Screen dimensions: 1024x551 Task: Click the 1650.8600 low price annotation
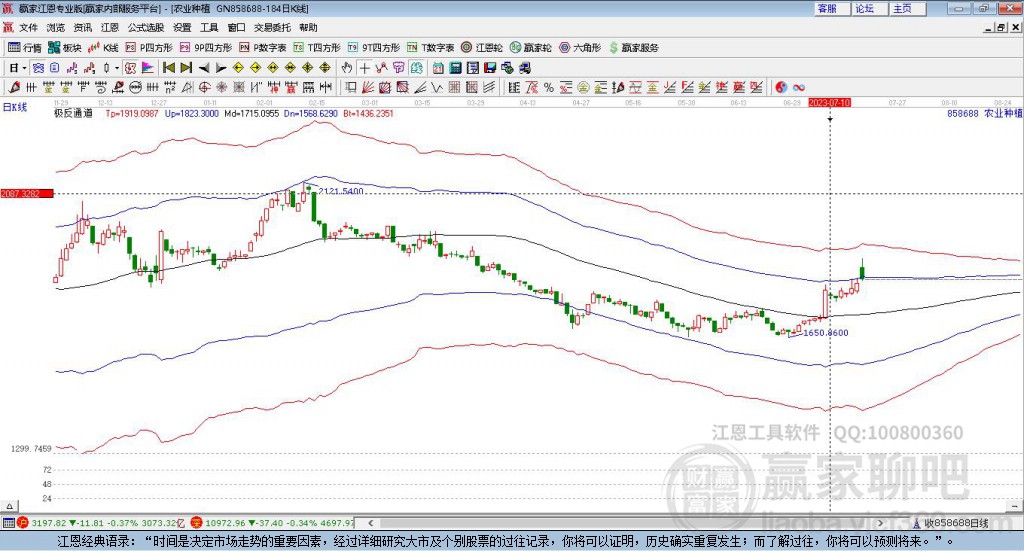coord(825,332)
